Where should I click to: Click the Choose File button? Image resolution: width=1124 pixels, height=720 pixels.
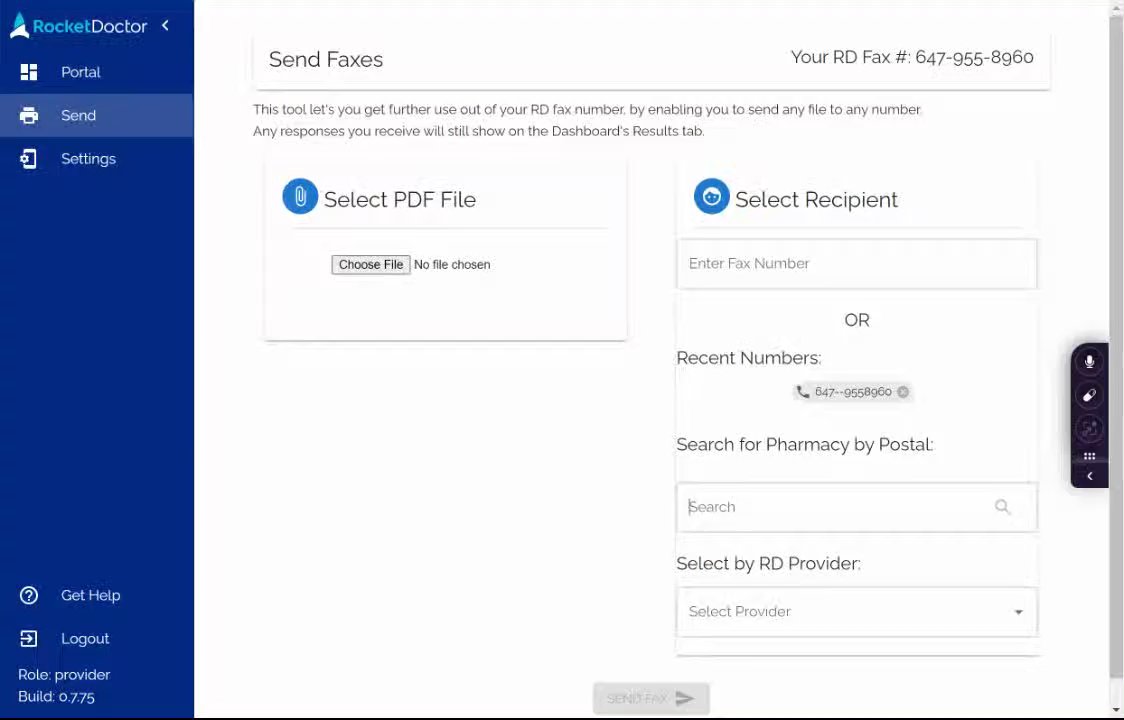[370, 265]
